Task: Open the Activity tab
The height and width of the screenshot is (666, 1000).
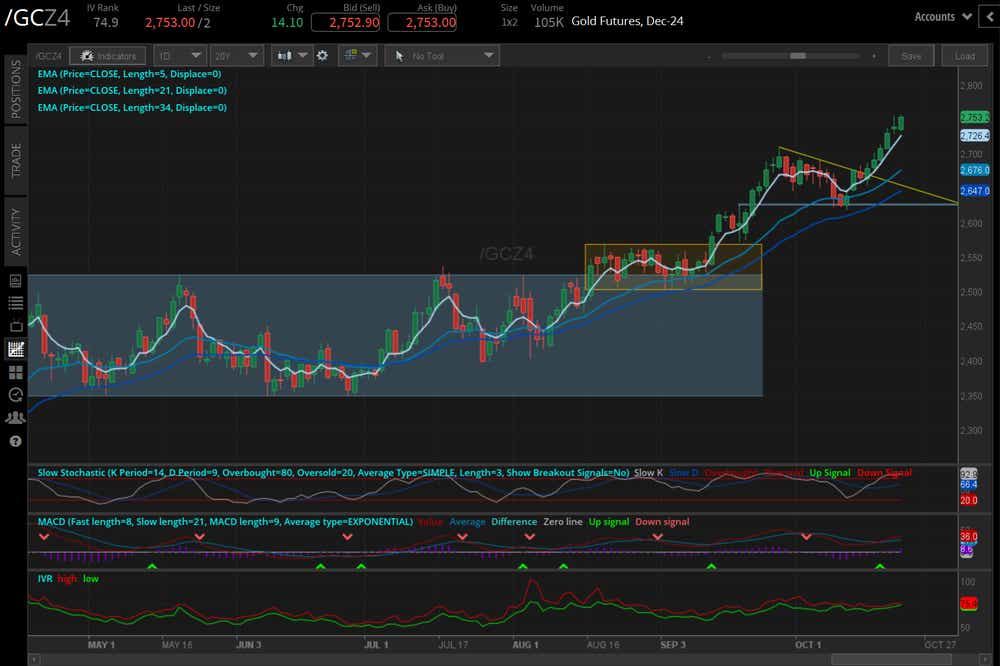Action: (x=15, y=231)
